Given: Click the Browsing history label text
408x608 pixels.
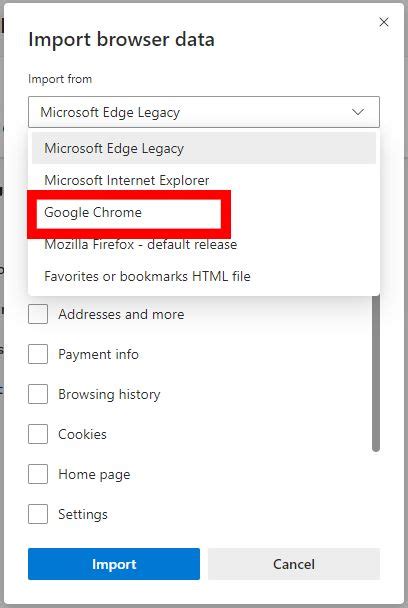Looking at the screenshot, I should (x=109, y=394).
